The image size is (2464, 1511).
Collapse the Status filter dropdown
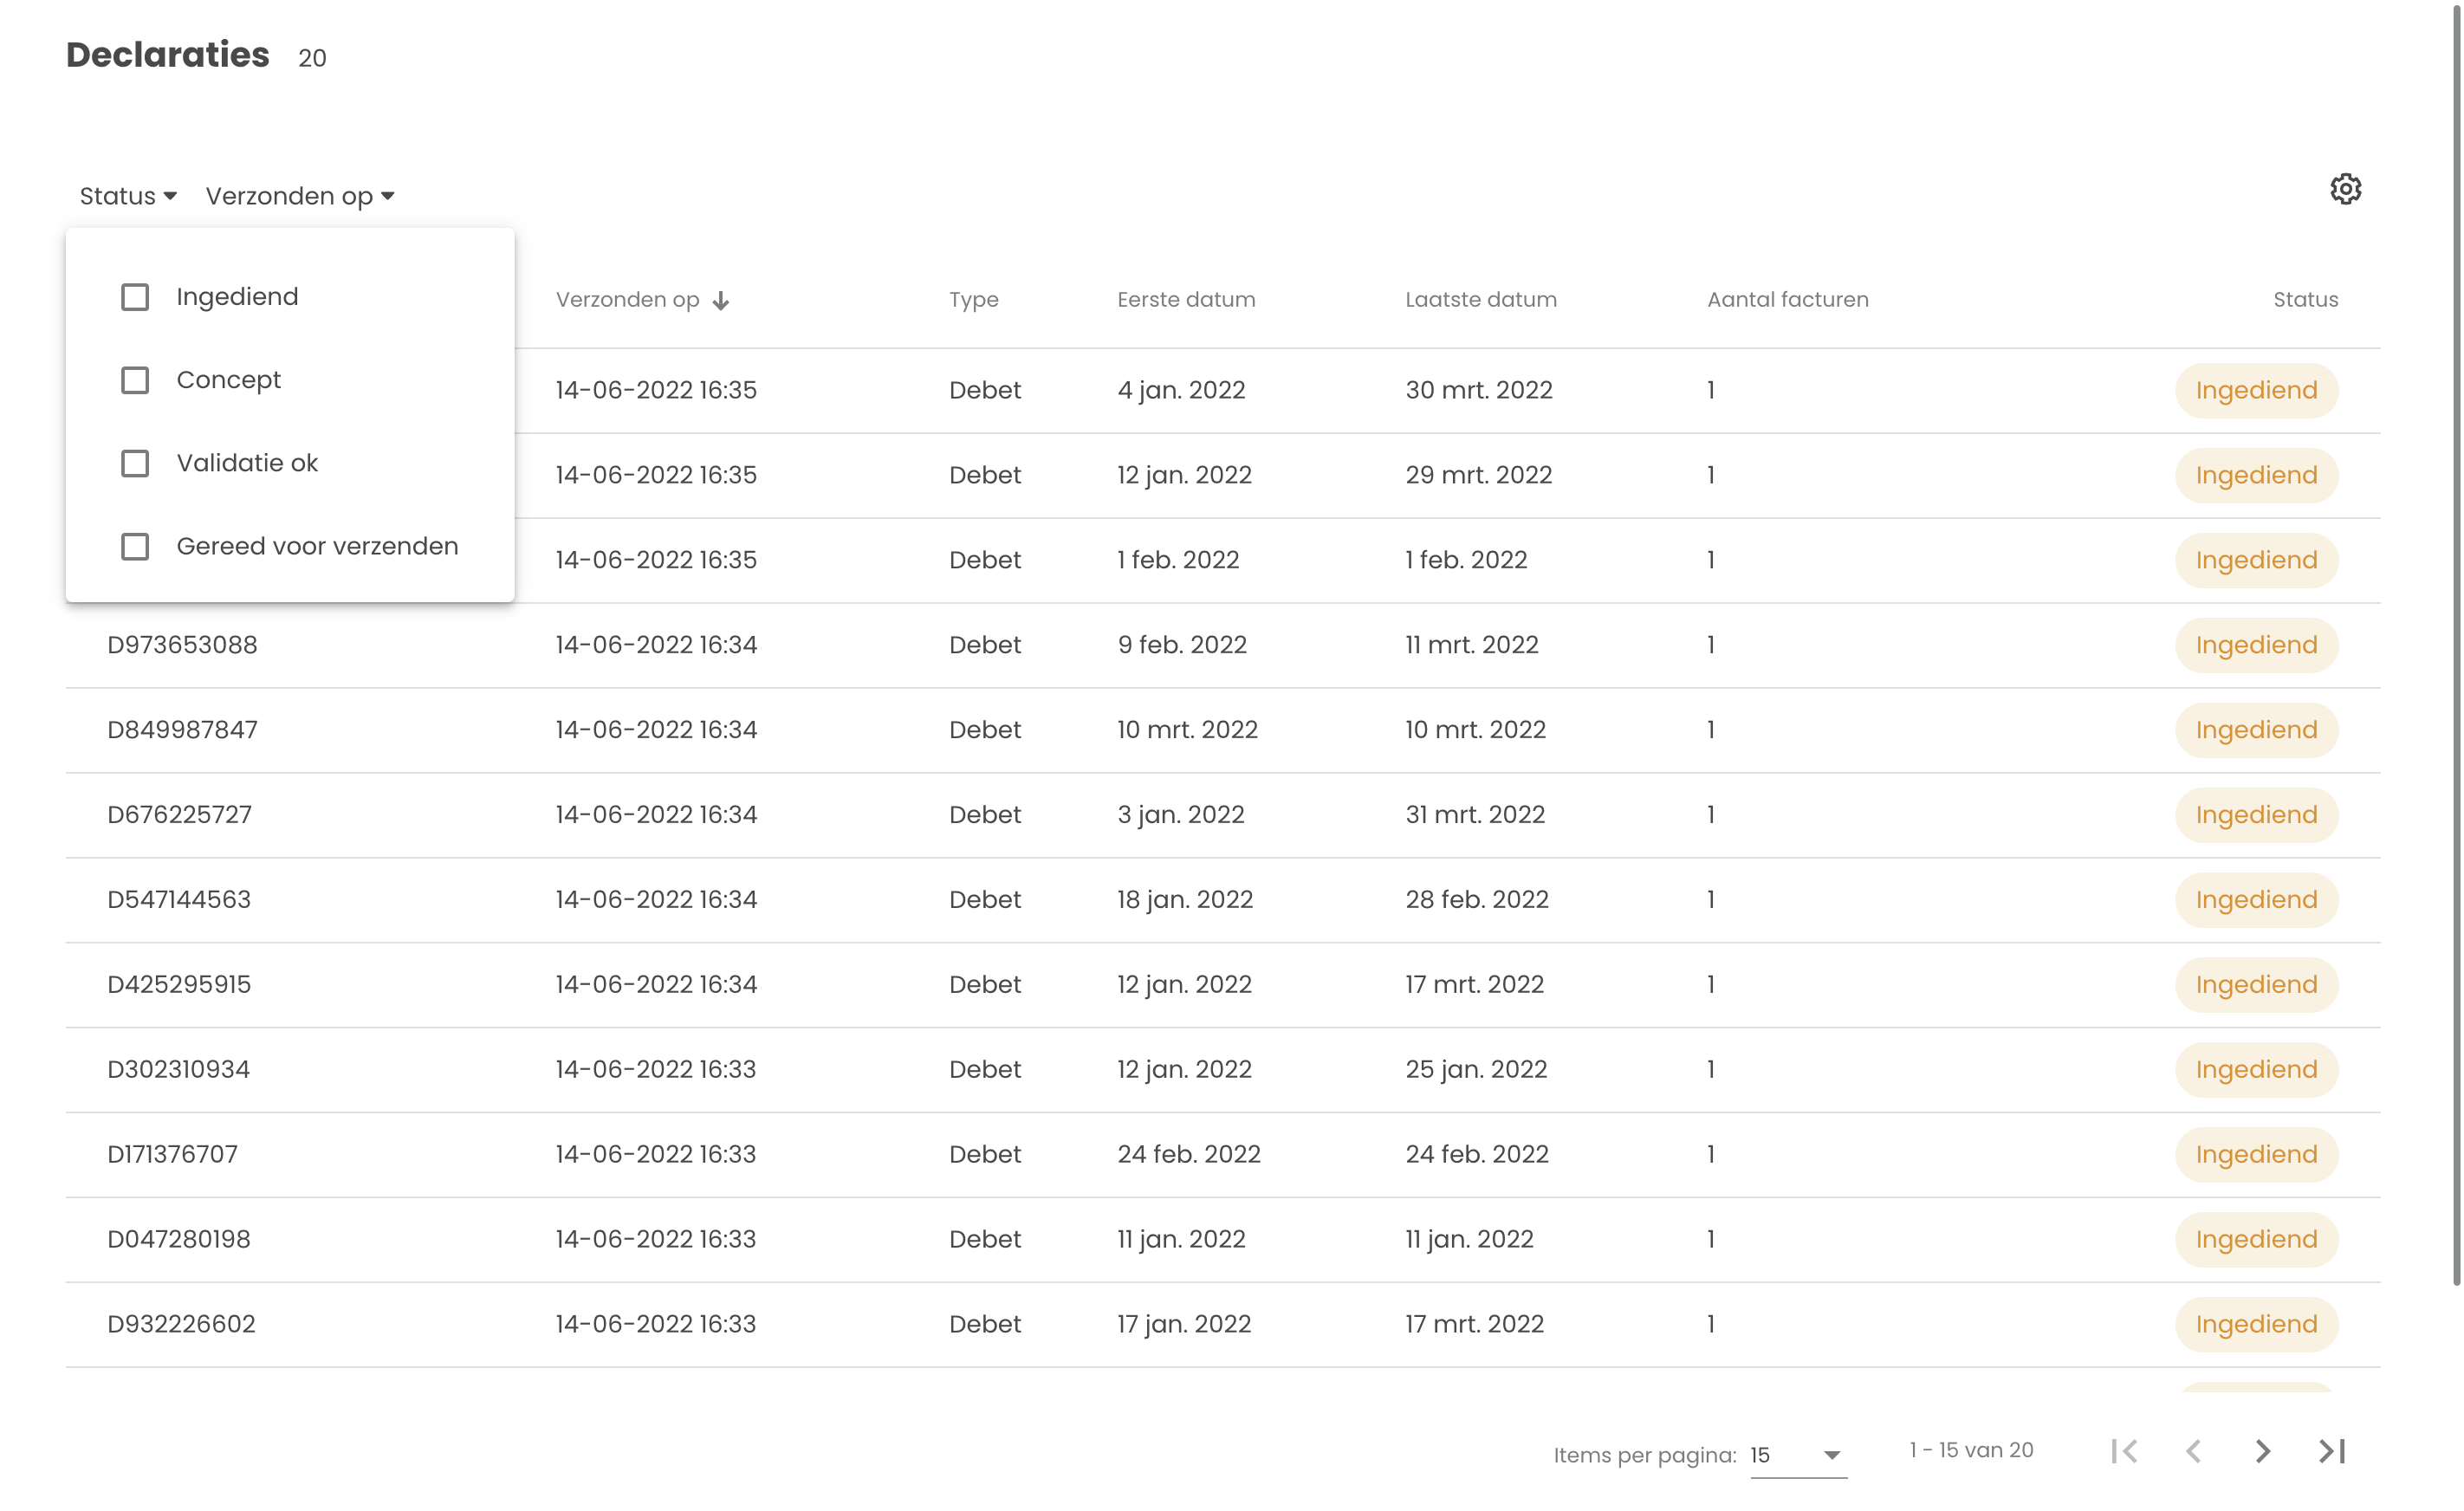tap(128, 196)
